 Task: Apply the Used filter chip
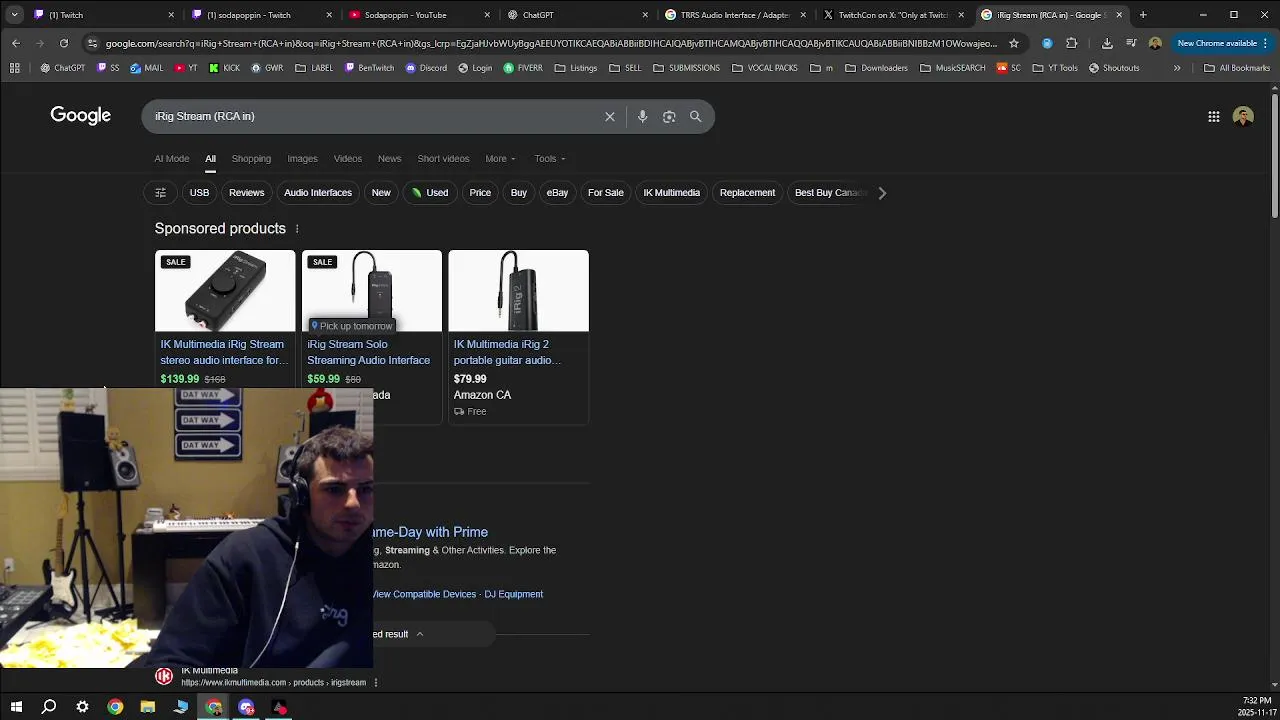pyautogui.click(x=430, y=193)
